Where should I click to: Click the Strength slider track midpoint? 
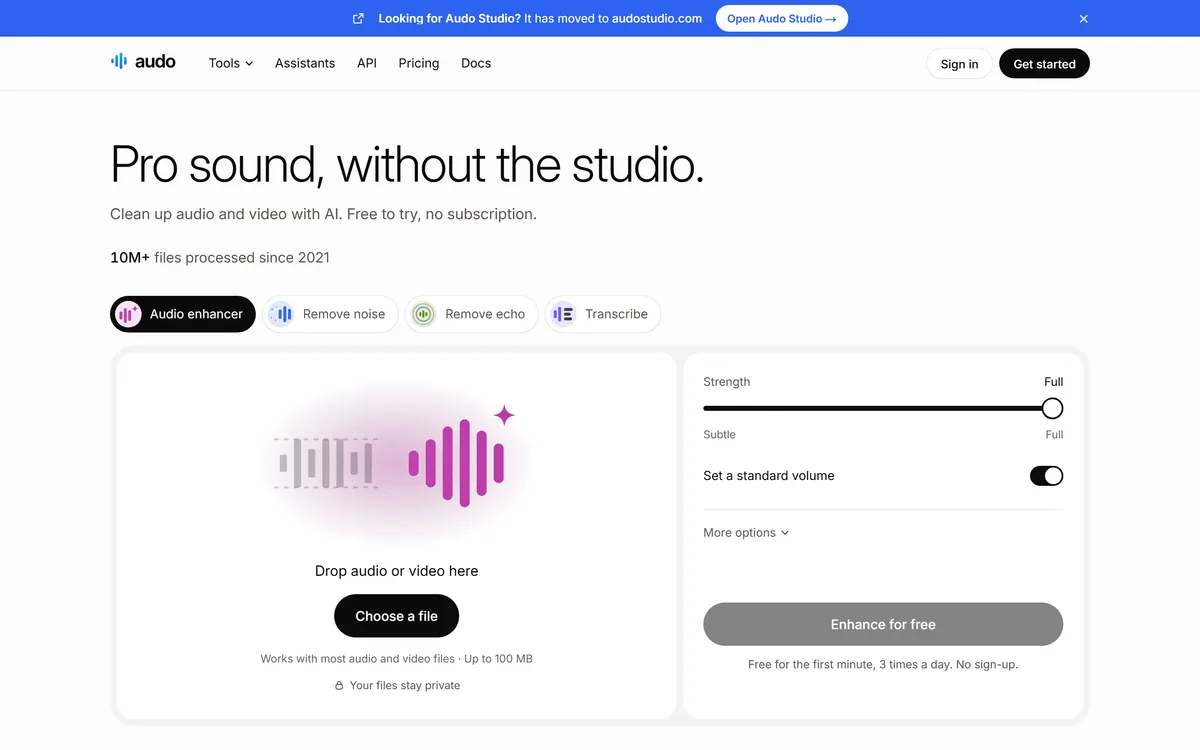click(x=883, y=408)
